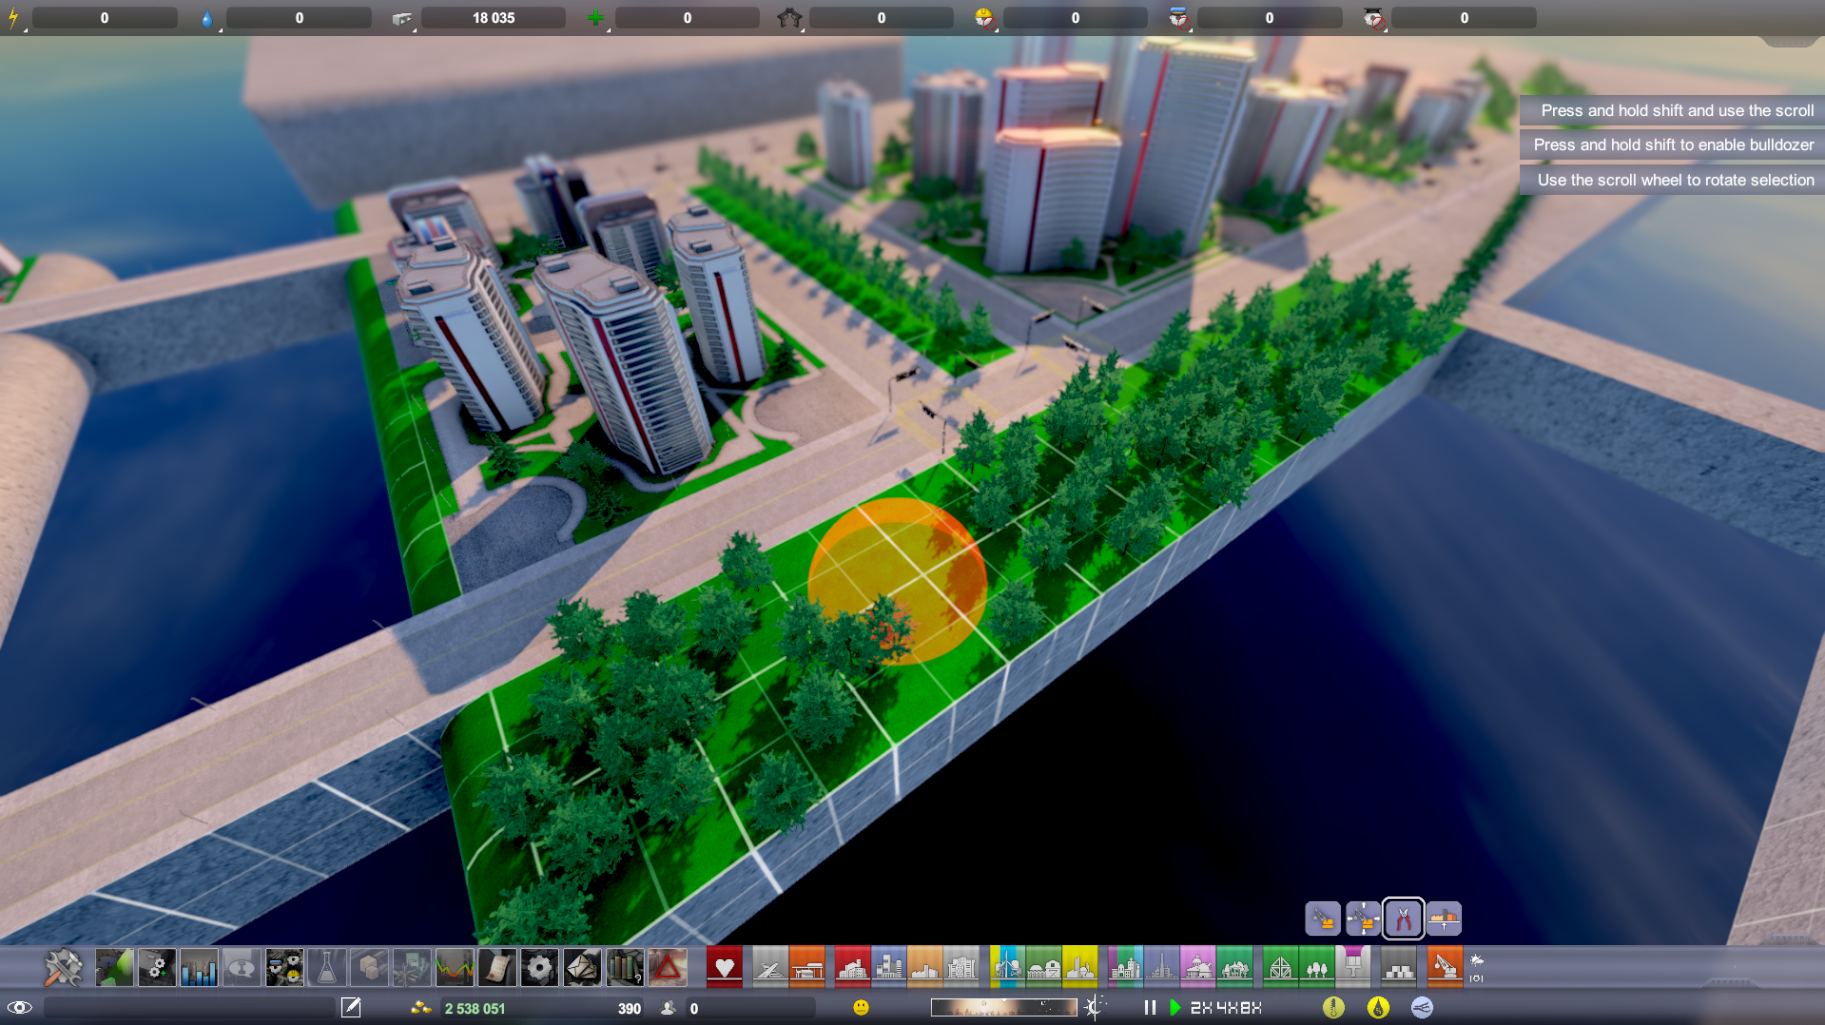Open the paper scroll policies icon
Image resolution: width=1825 pixels, height=1025 pixels.
click(497, 967)
